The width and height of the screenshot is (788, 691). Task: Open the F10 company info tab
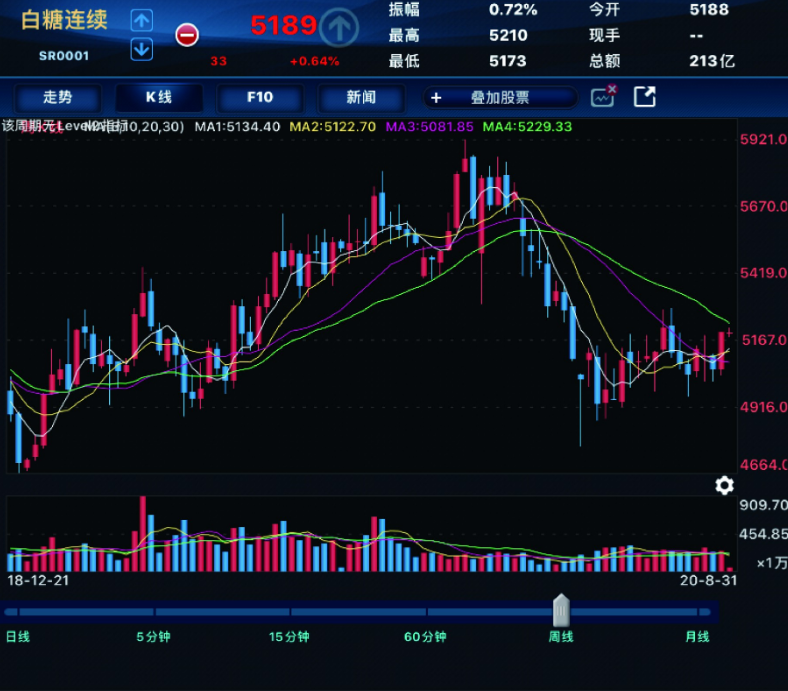(260, 98)
